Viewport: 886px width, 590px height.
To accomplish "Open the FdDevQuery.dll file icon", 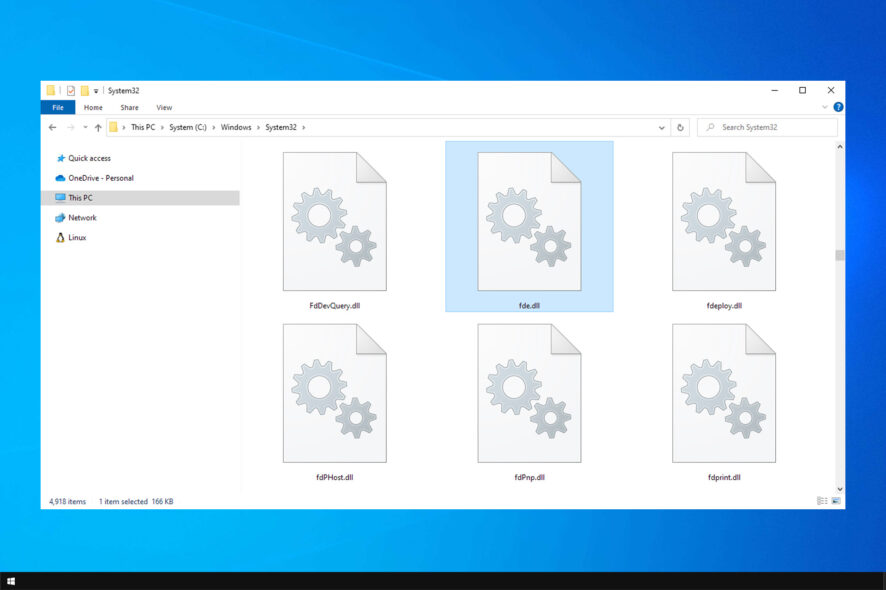I will [335, 222].
